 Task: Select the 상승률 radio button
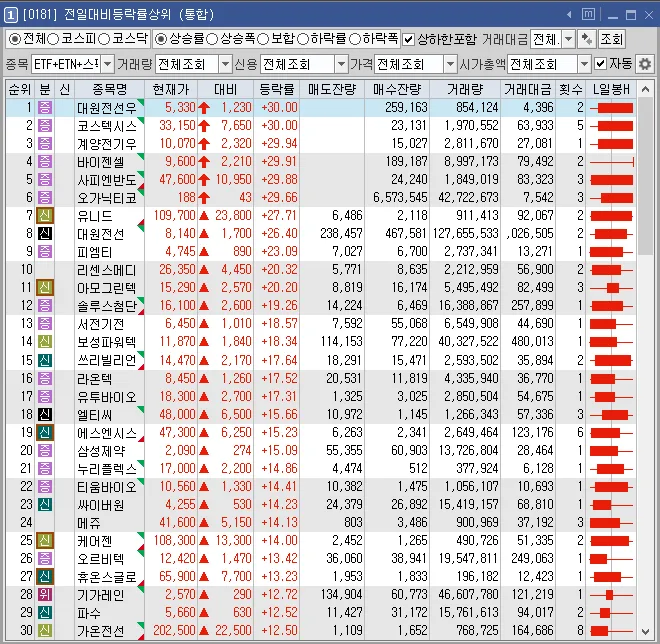pyautogui.click(x=160, y=39)
